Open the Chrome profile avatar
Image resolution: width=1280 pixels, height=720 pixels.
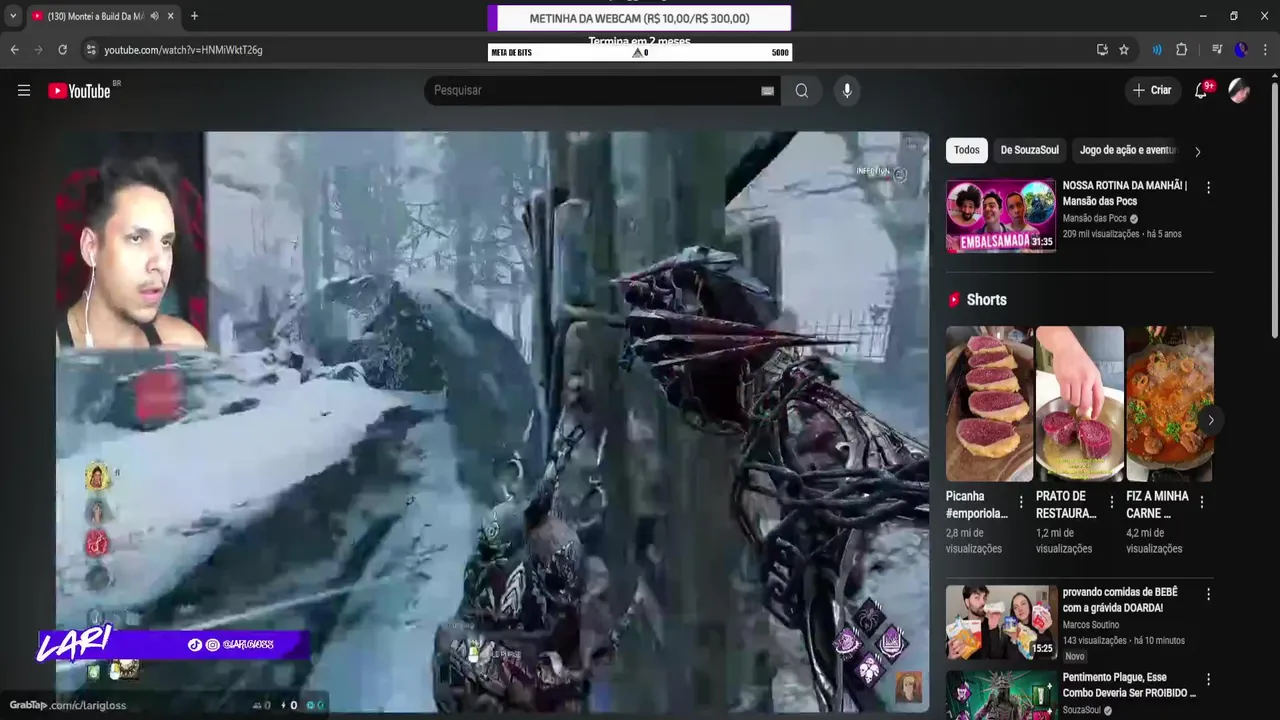[1241, 50]
